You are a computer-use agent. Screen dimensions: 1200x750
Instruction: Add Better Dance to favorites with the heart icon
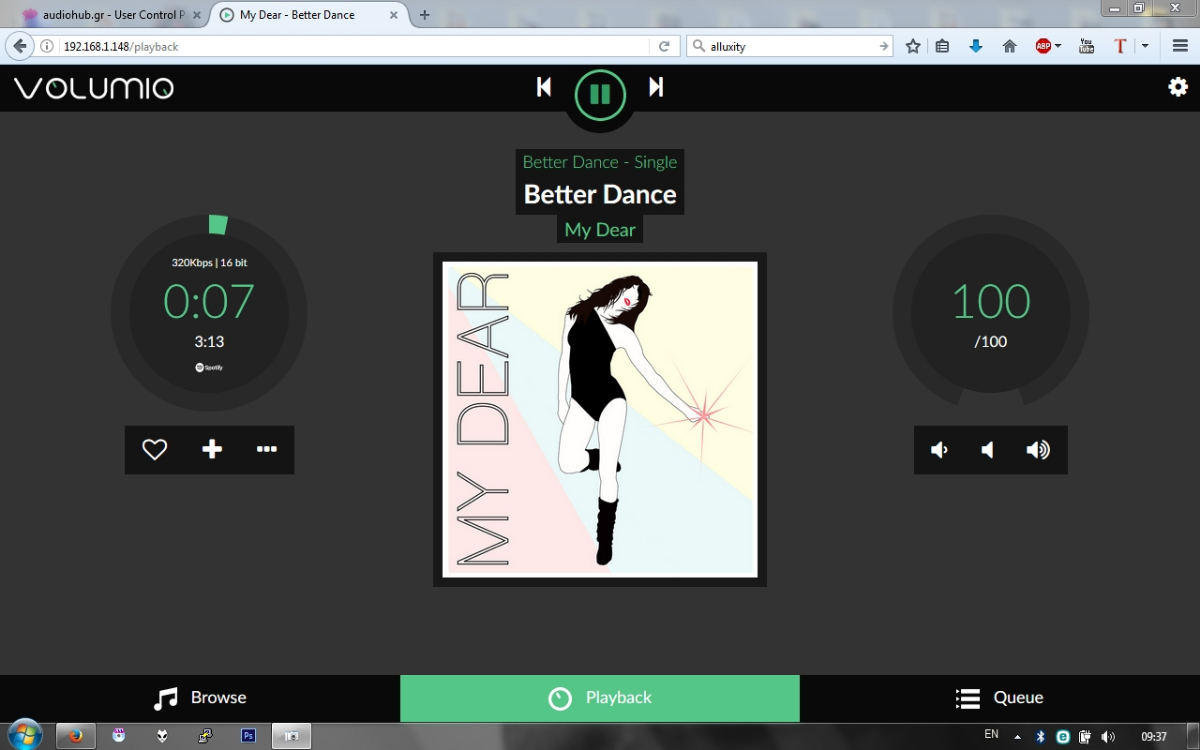click(153, 450)
